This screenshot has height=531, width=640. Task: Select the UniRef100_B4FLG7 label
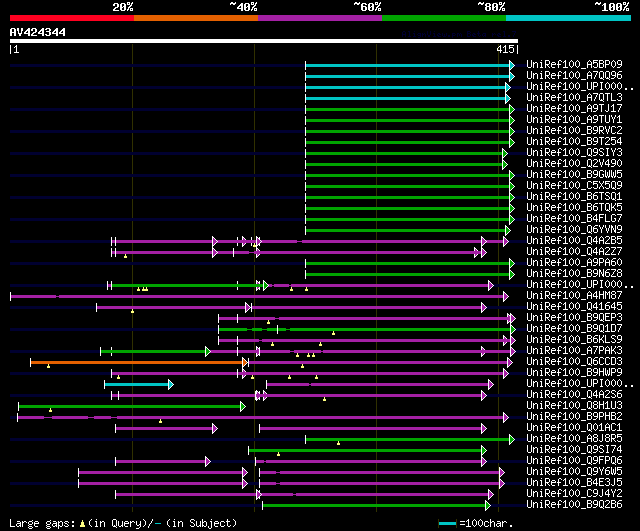(x=574, y=219)
